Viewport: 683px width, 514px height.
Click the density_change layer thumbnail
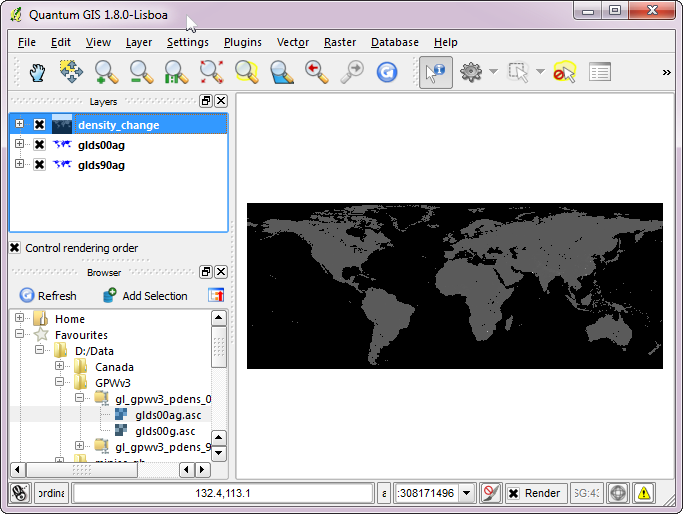tap(62, 124)
